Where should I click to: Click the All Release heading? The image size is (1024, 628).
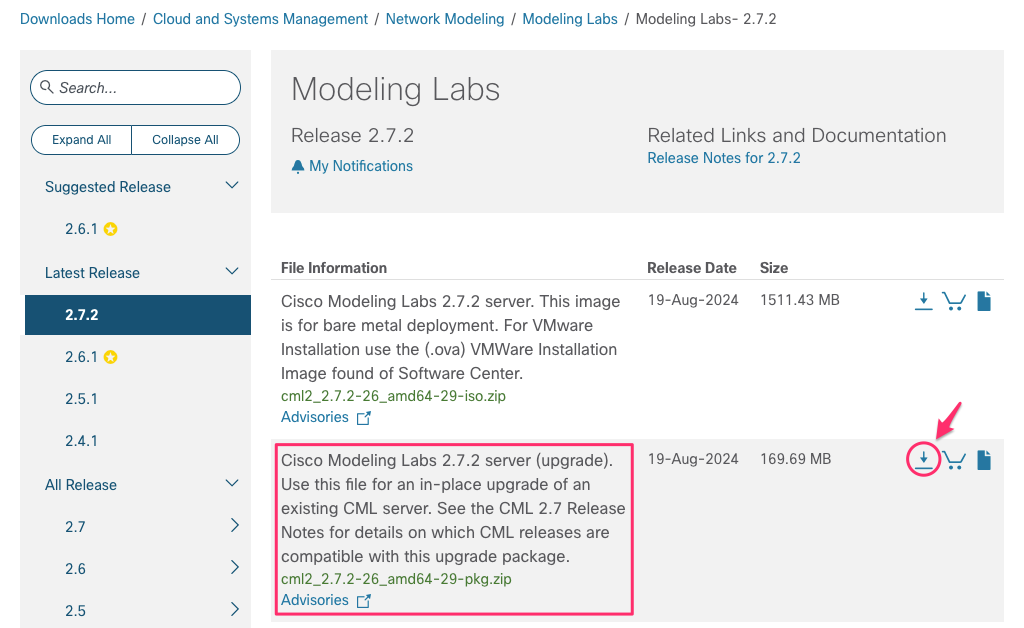(80, 485)
